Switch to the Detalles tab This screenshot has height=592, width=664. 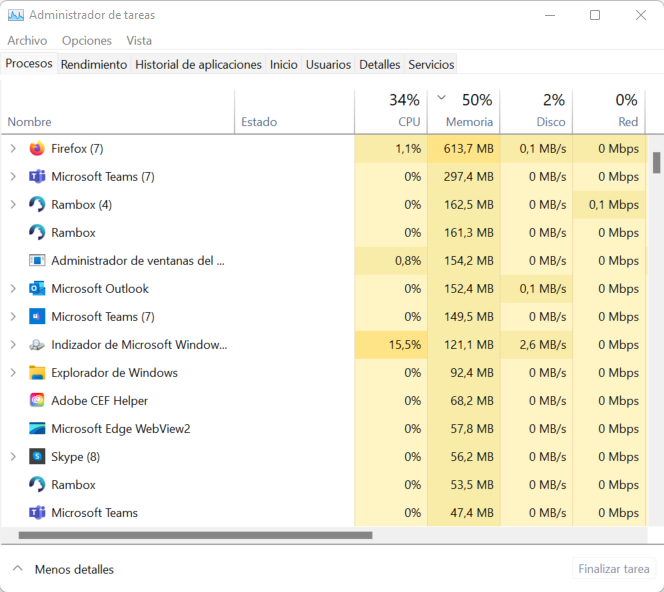click(x=380, y=64)
